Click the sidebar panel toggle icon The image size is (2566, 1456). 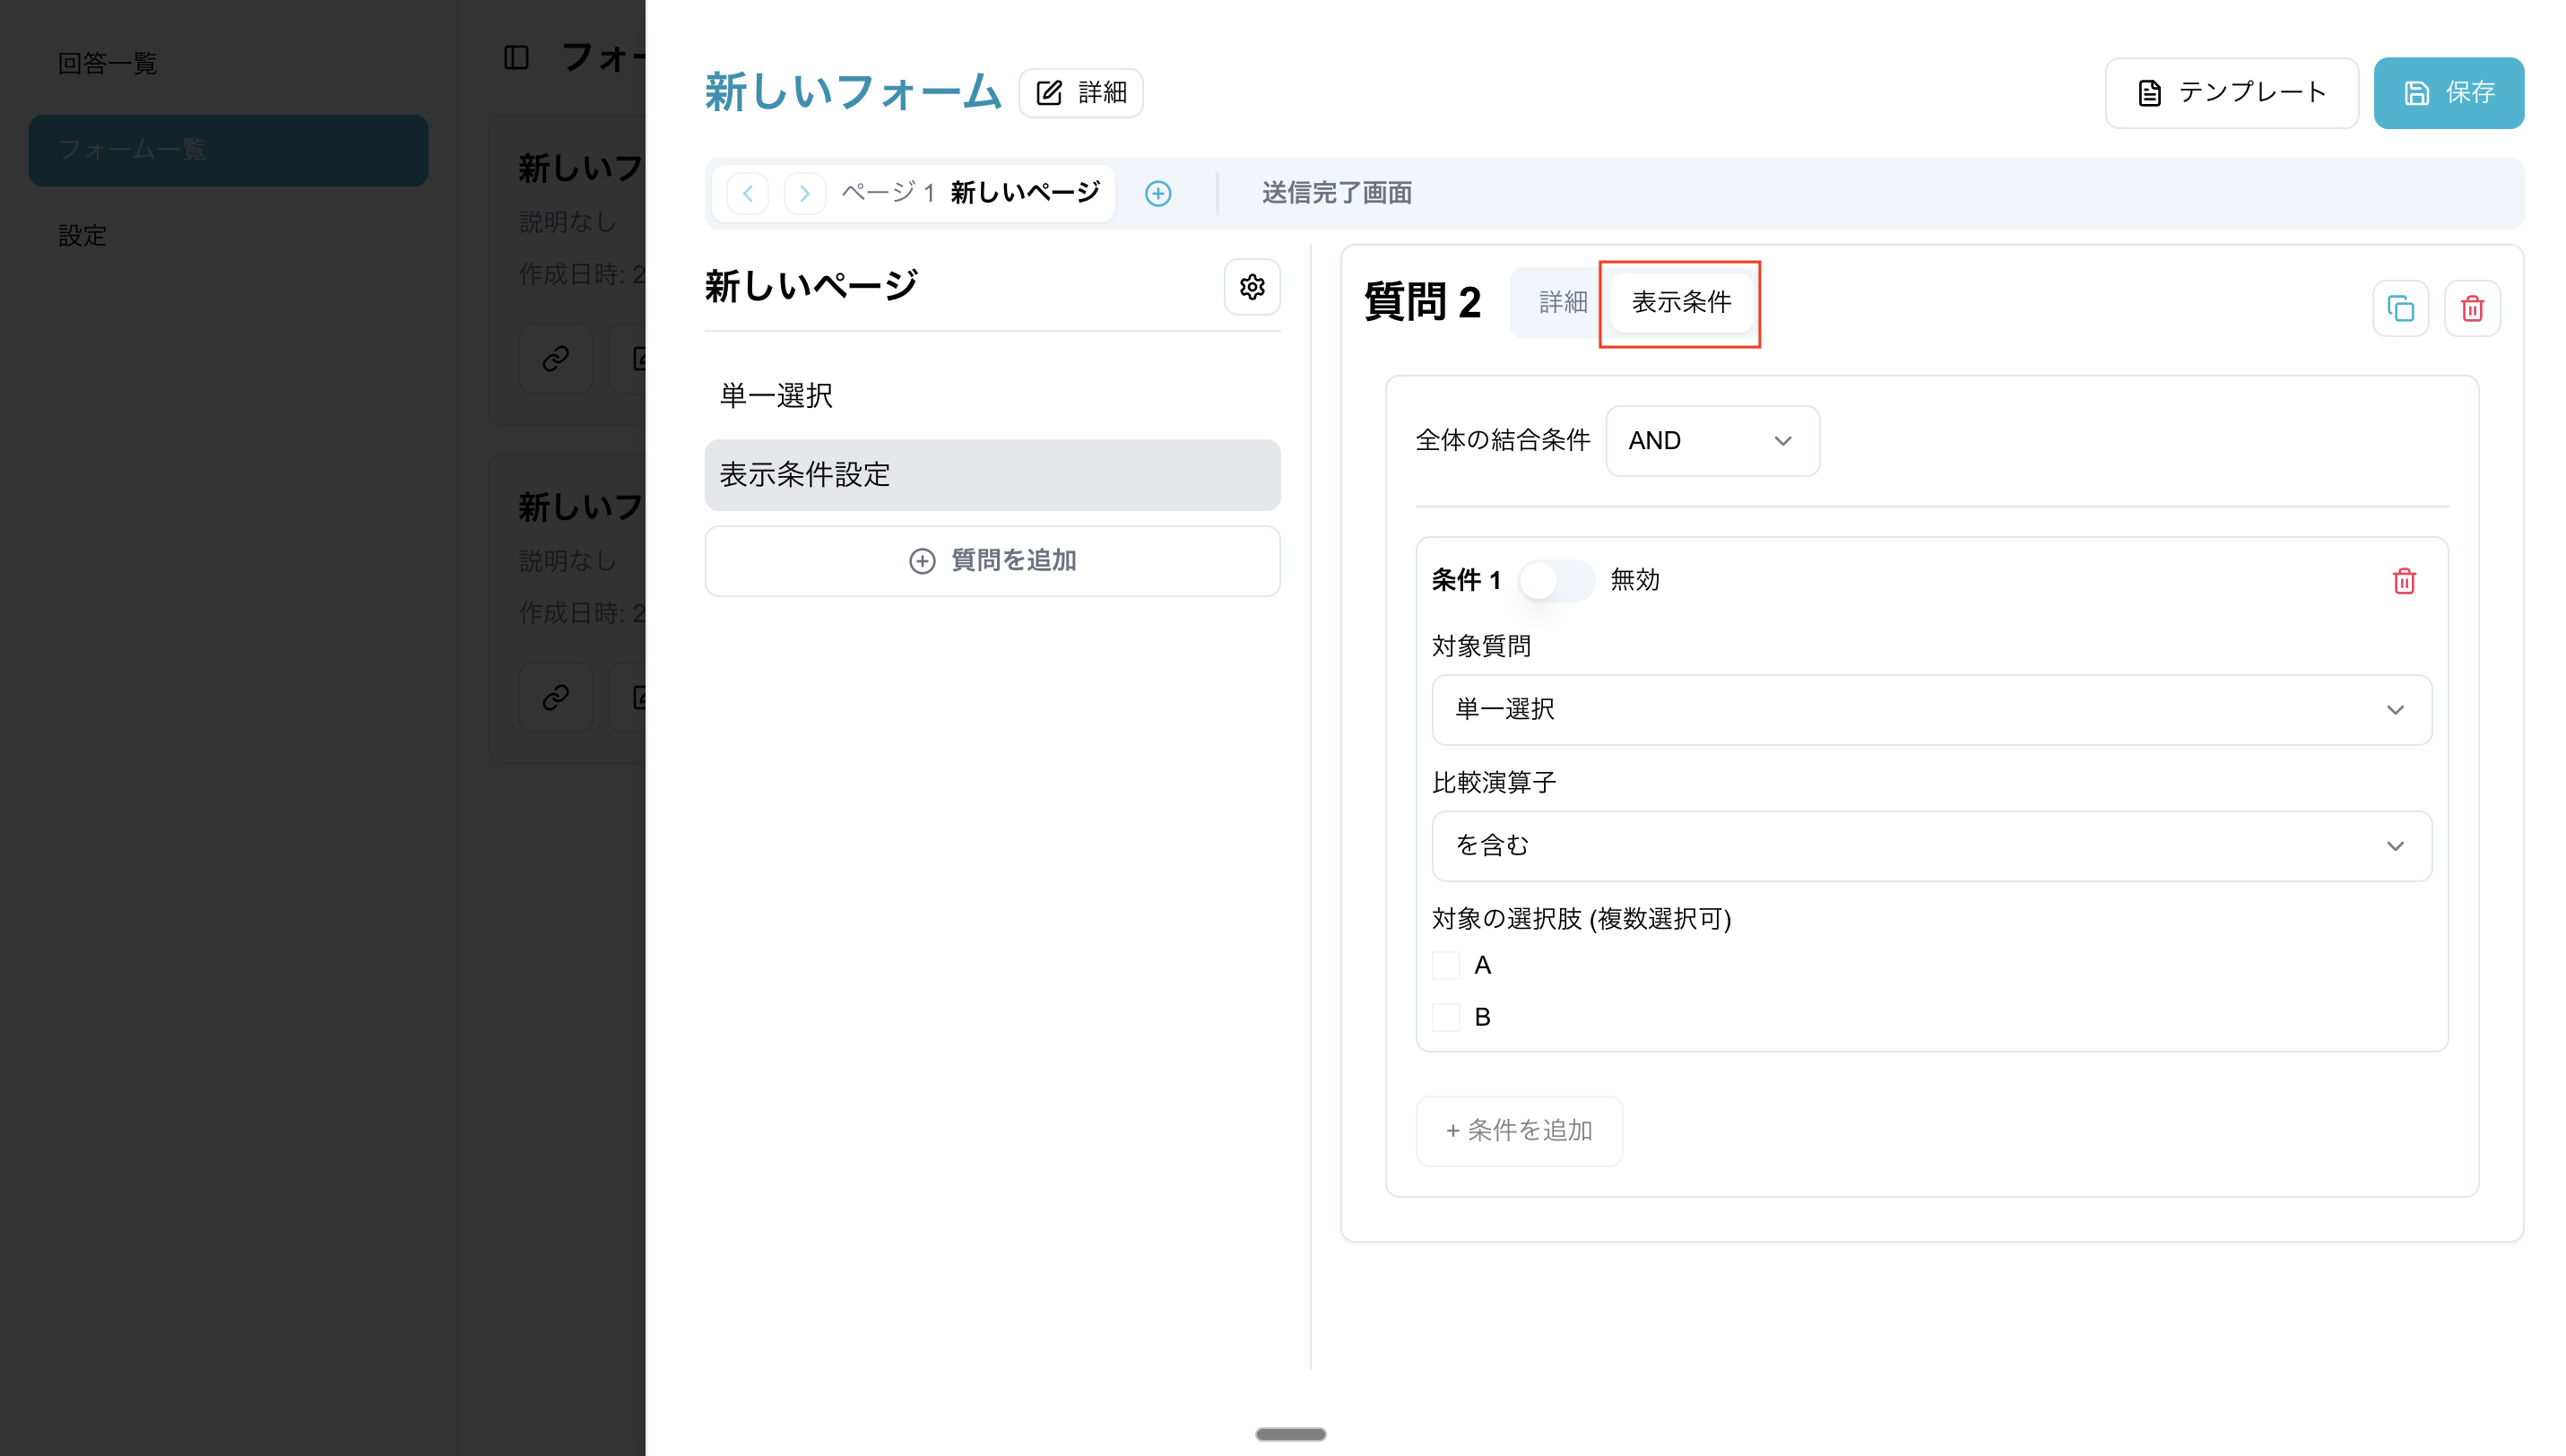(516, 57)
